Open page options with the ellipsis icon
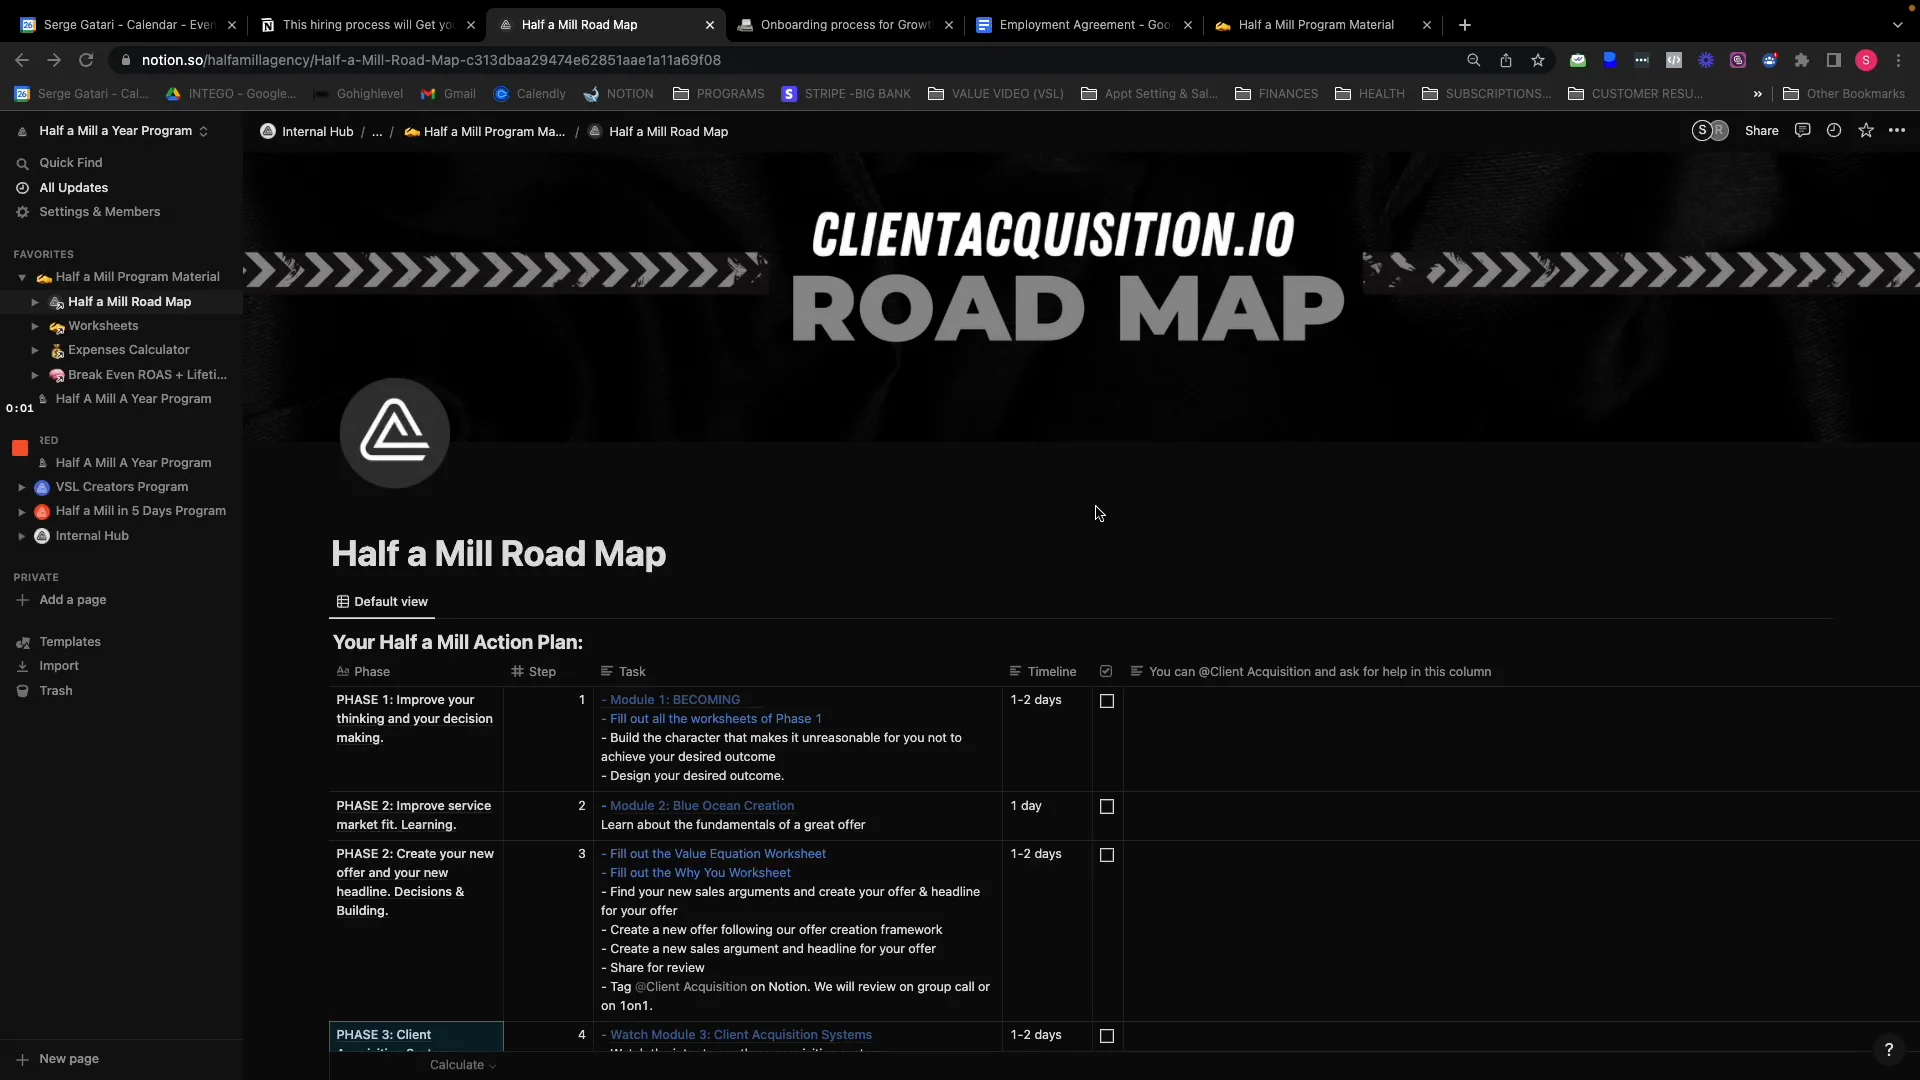 (1897, 131)
